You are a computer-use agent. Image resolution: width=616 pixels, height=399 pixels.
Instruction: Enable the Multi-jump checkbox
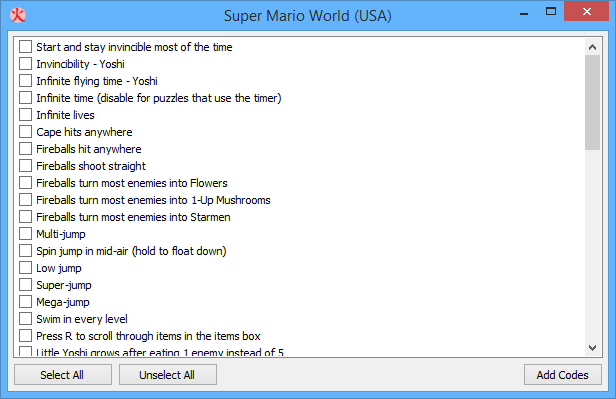26,234
